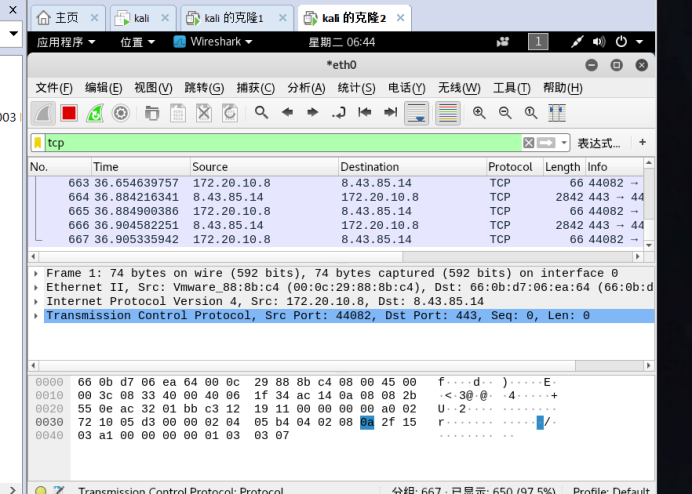
Task: Open the 位置 places menu
Action: pyautogui.click(x=138, y=42)
